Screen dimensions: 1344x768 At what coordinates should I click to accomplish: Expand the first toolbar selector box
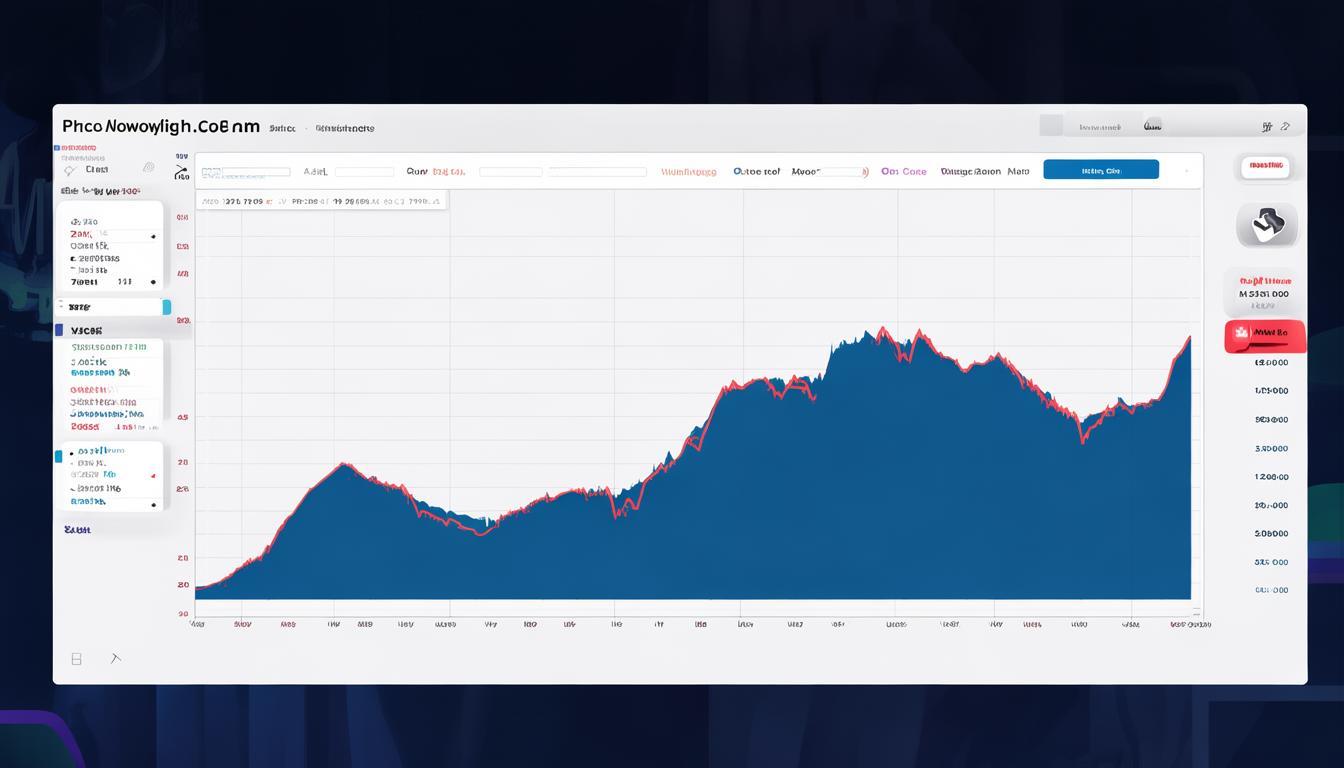coord(246,172)
